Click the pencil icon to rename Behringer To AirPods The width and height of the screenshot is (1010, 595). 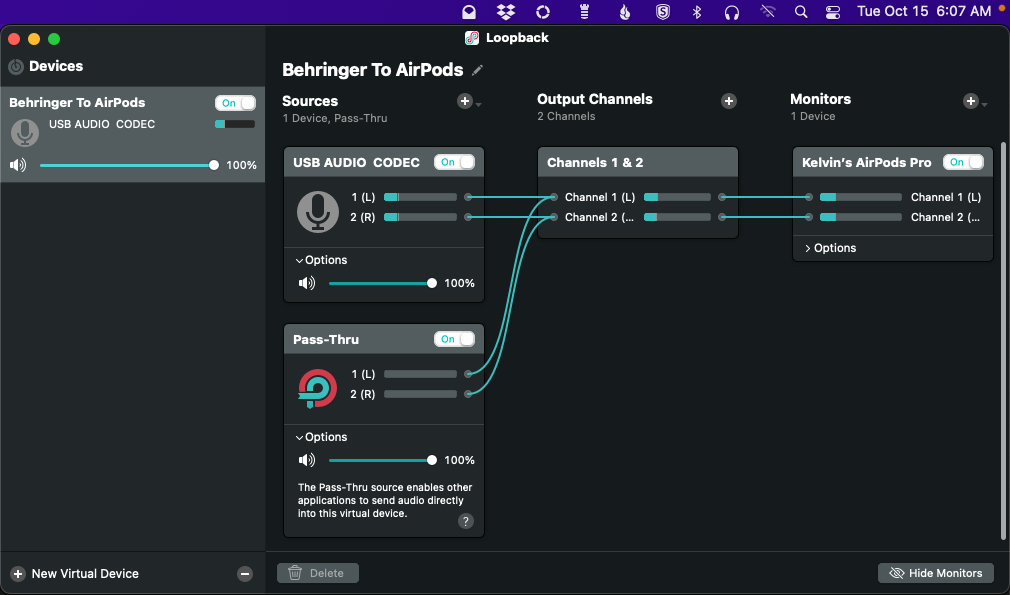(x=477, y=70)
